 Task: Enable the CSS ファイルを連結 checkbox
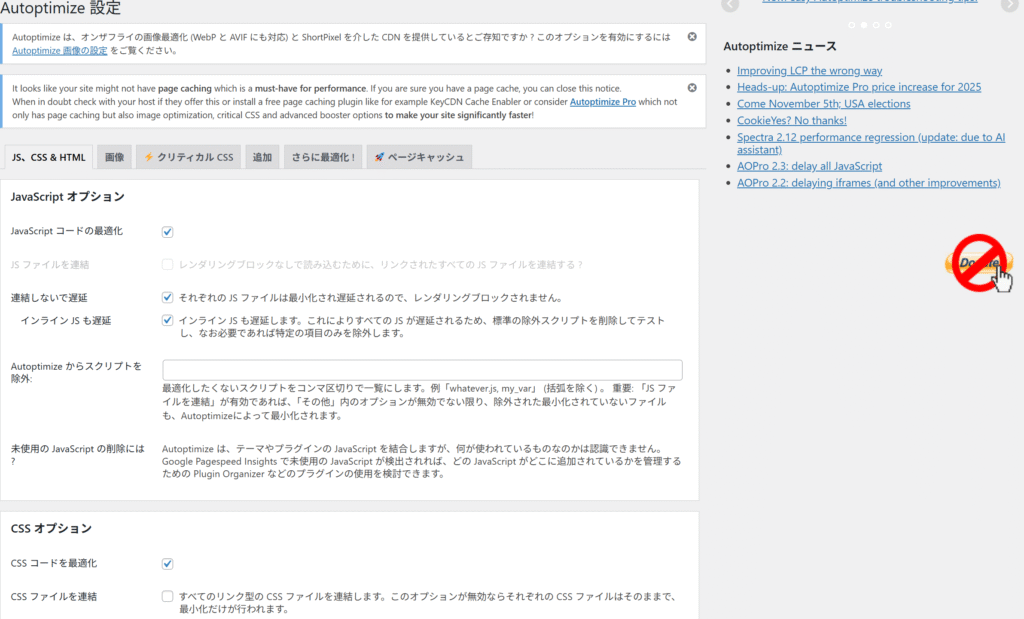pos(167,596)
